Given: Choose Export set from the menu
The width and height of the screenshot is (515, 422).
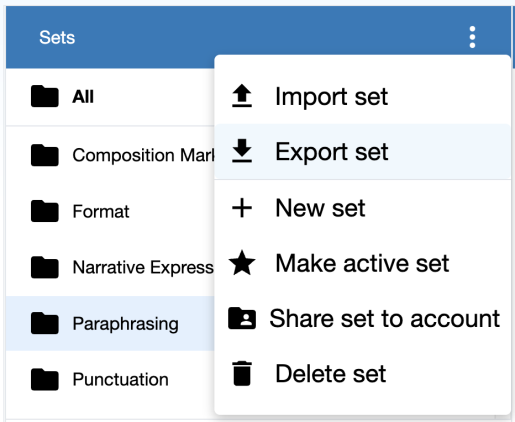Looking at the screenshot, I should 363,152.
